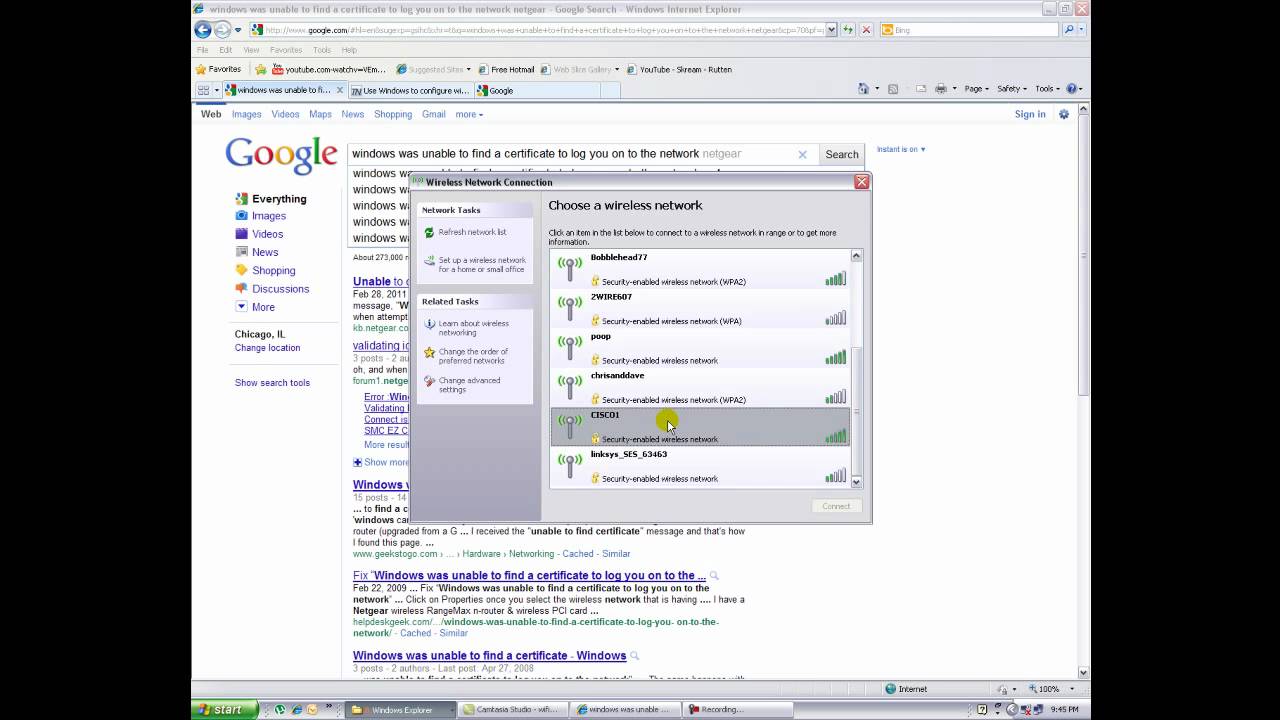1280x720 pixels.
Task: Click the Learn about wireless networking info icon
Action: pos(429,324)
